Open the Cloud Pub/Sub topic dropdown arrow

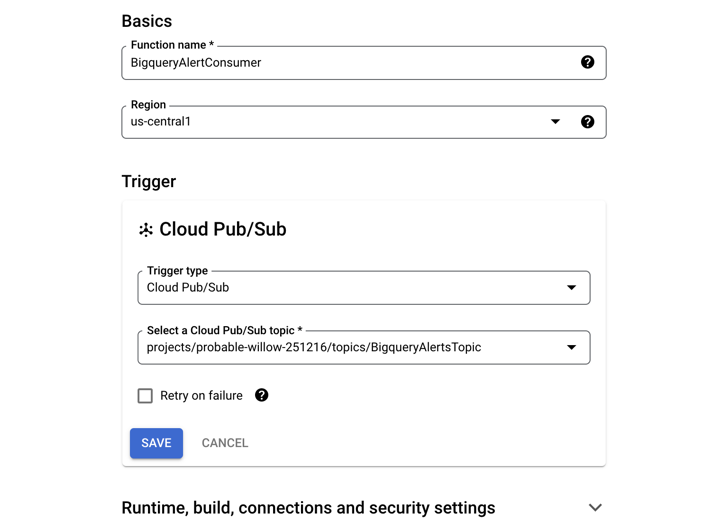tap(571, 348)
